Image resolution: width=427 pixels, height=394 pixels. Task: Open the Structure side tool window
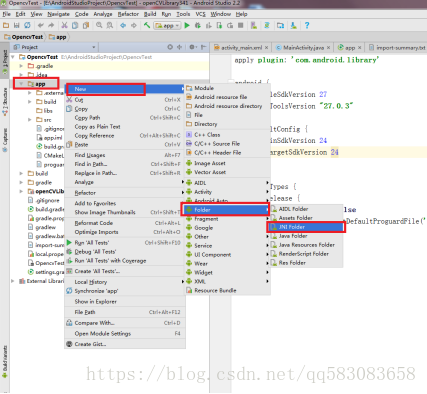5,102
